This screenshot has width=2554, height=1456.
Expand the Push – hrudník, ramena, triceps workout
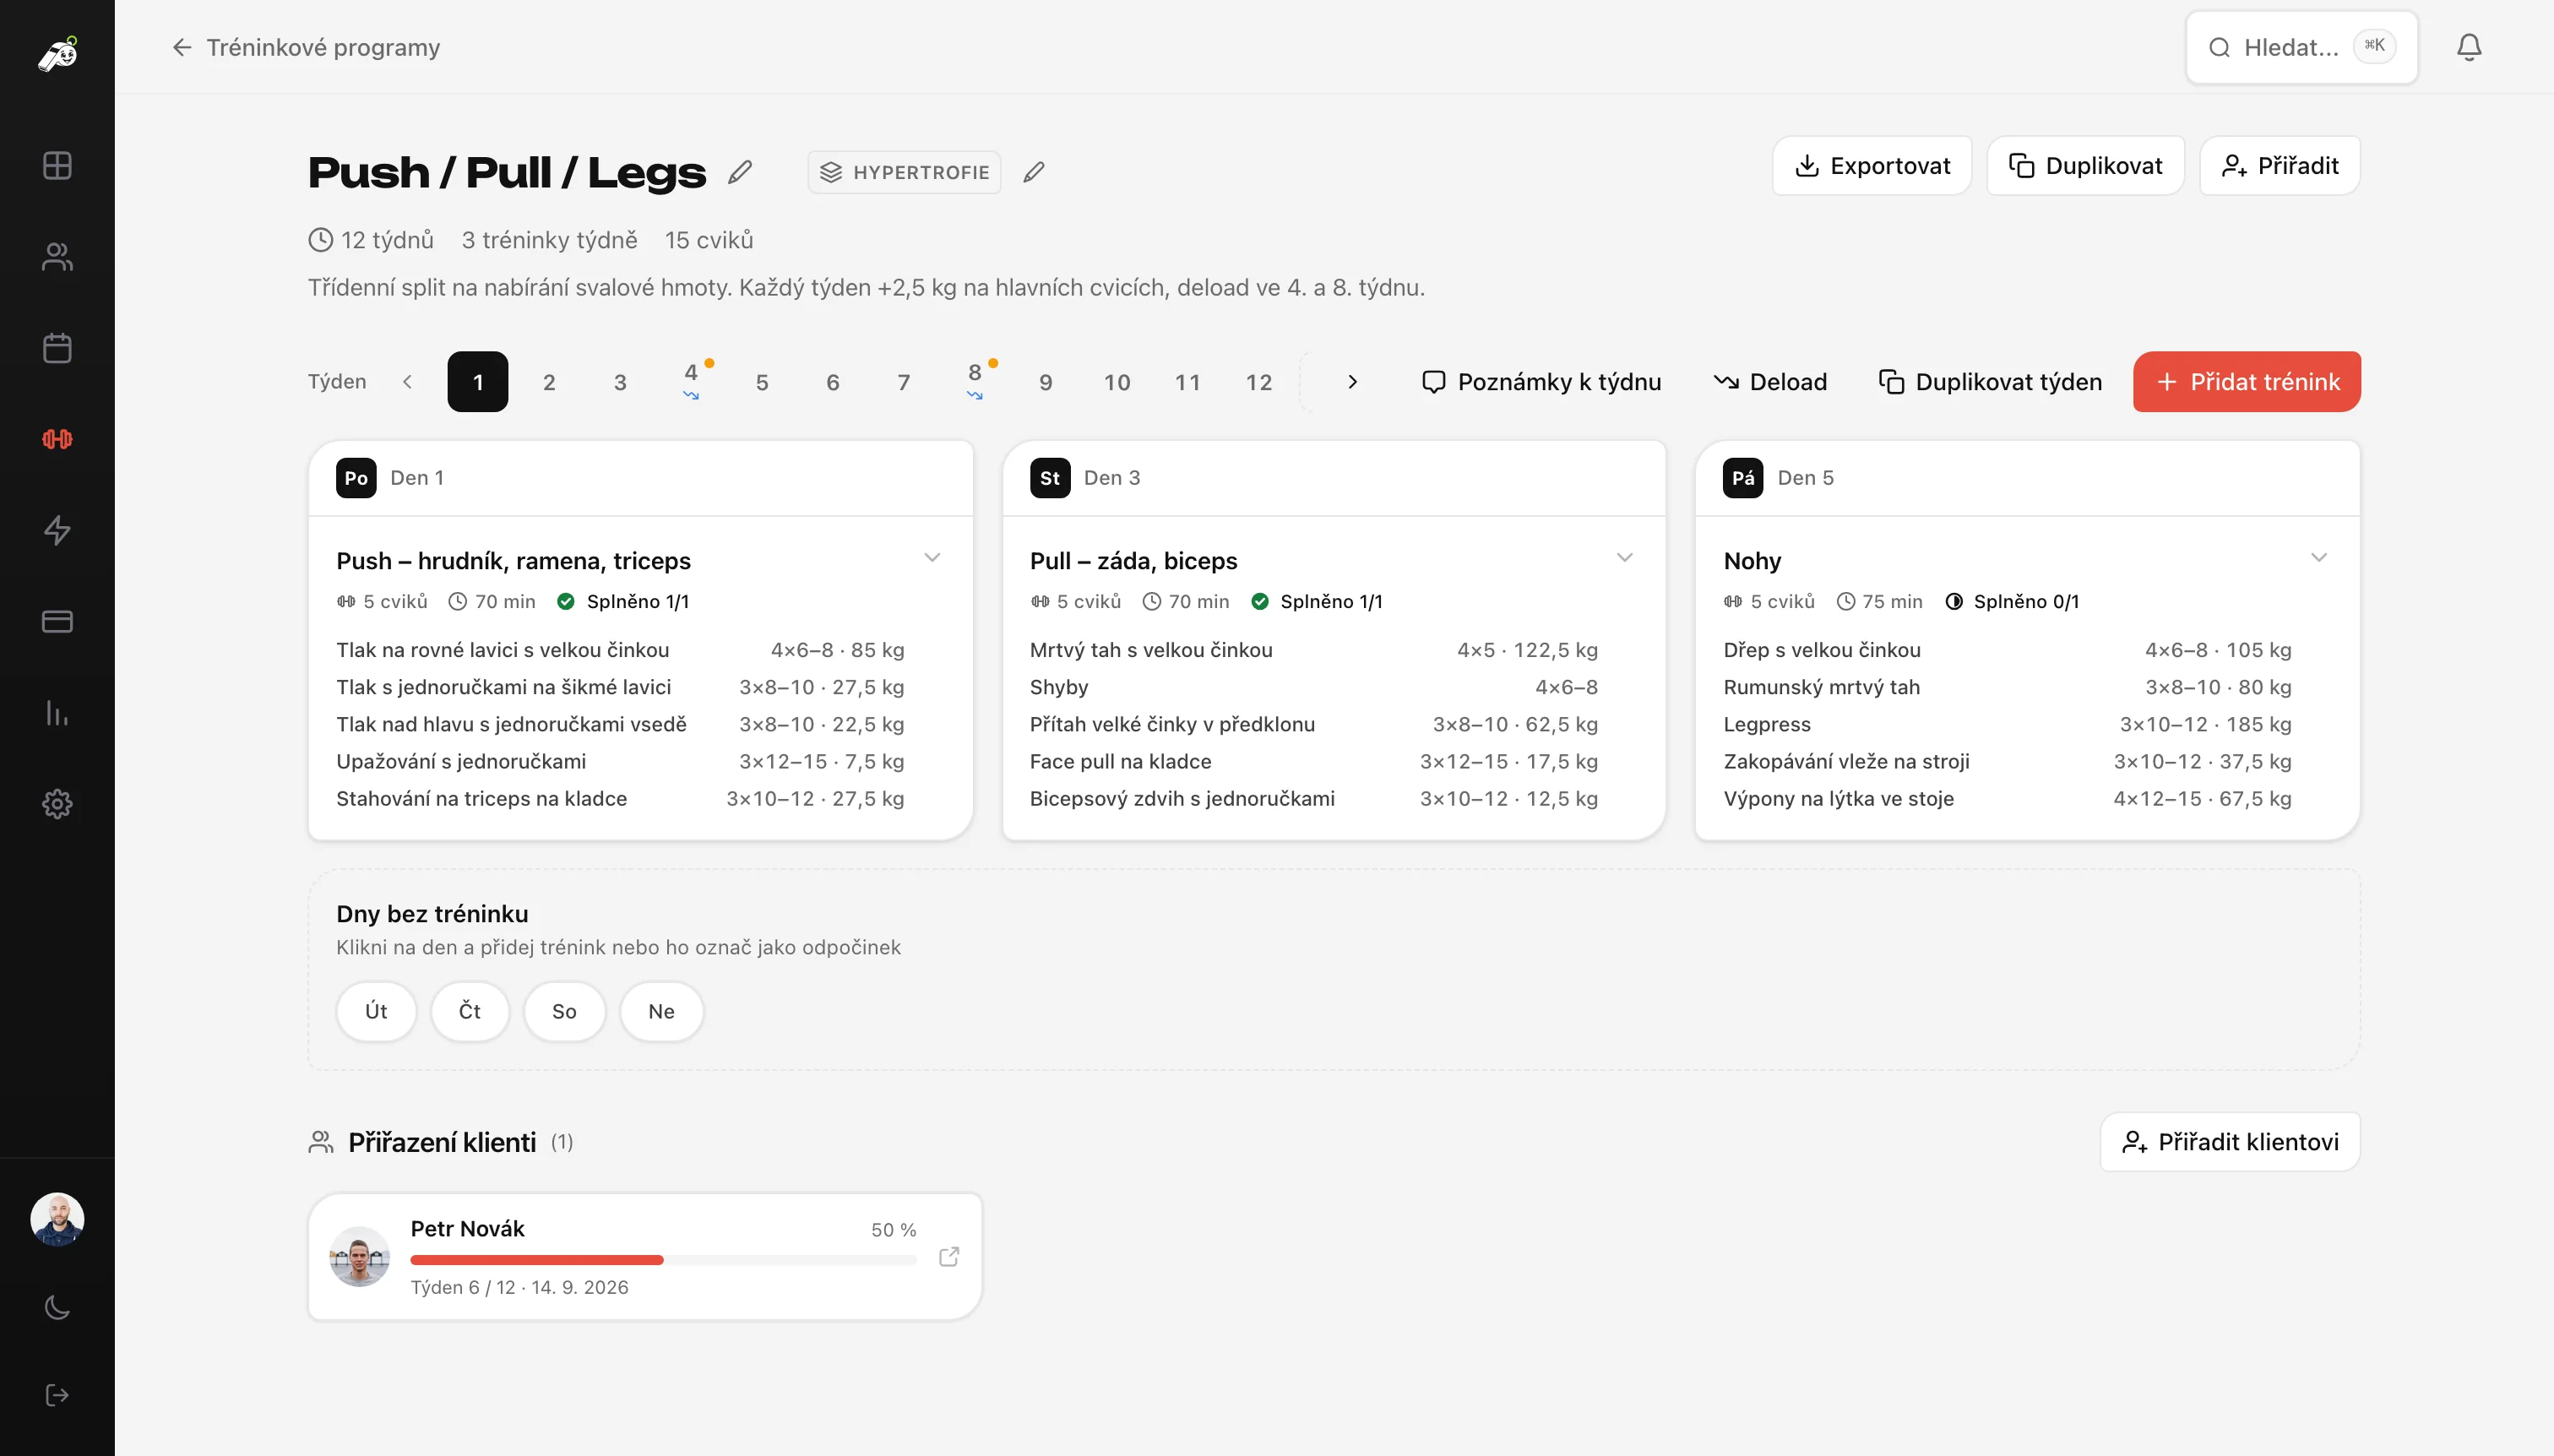[932, 558]
